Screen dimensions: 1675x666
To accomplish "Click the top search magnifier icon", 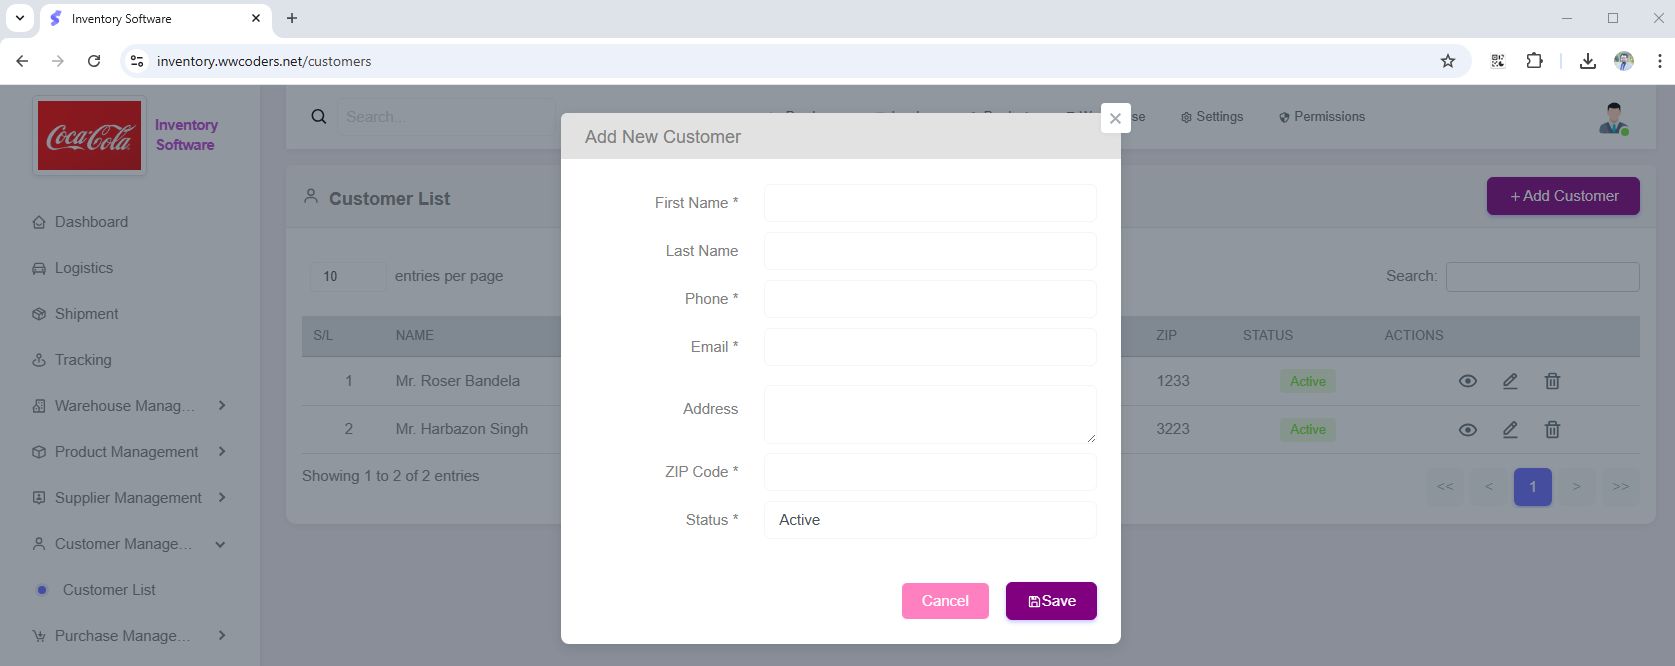I will click(319, 117).
